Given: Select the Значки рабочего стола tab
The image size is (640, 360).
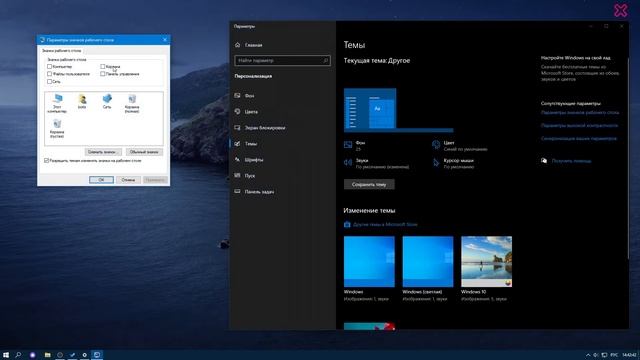Looking at the screenshot, I should [x=62, y=51].
